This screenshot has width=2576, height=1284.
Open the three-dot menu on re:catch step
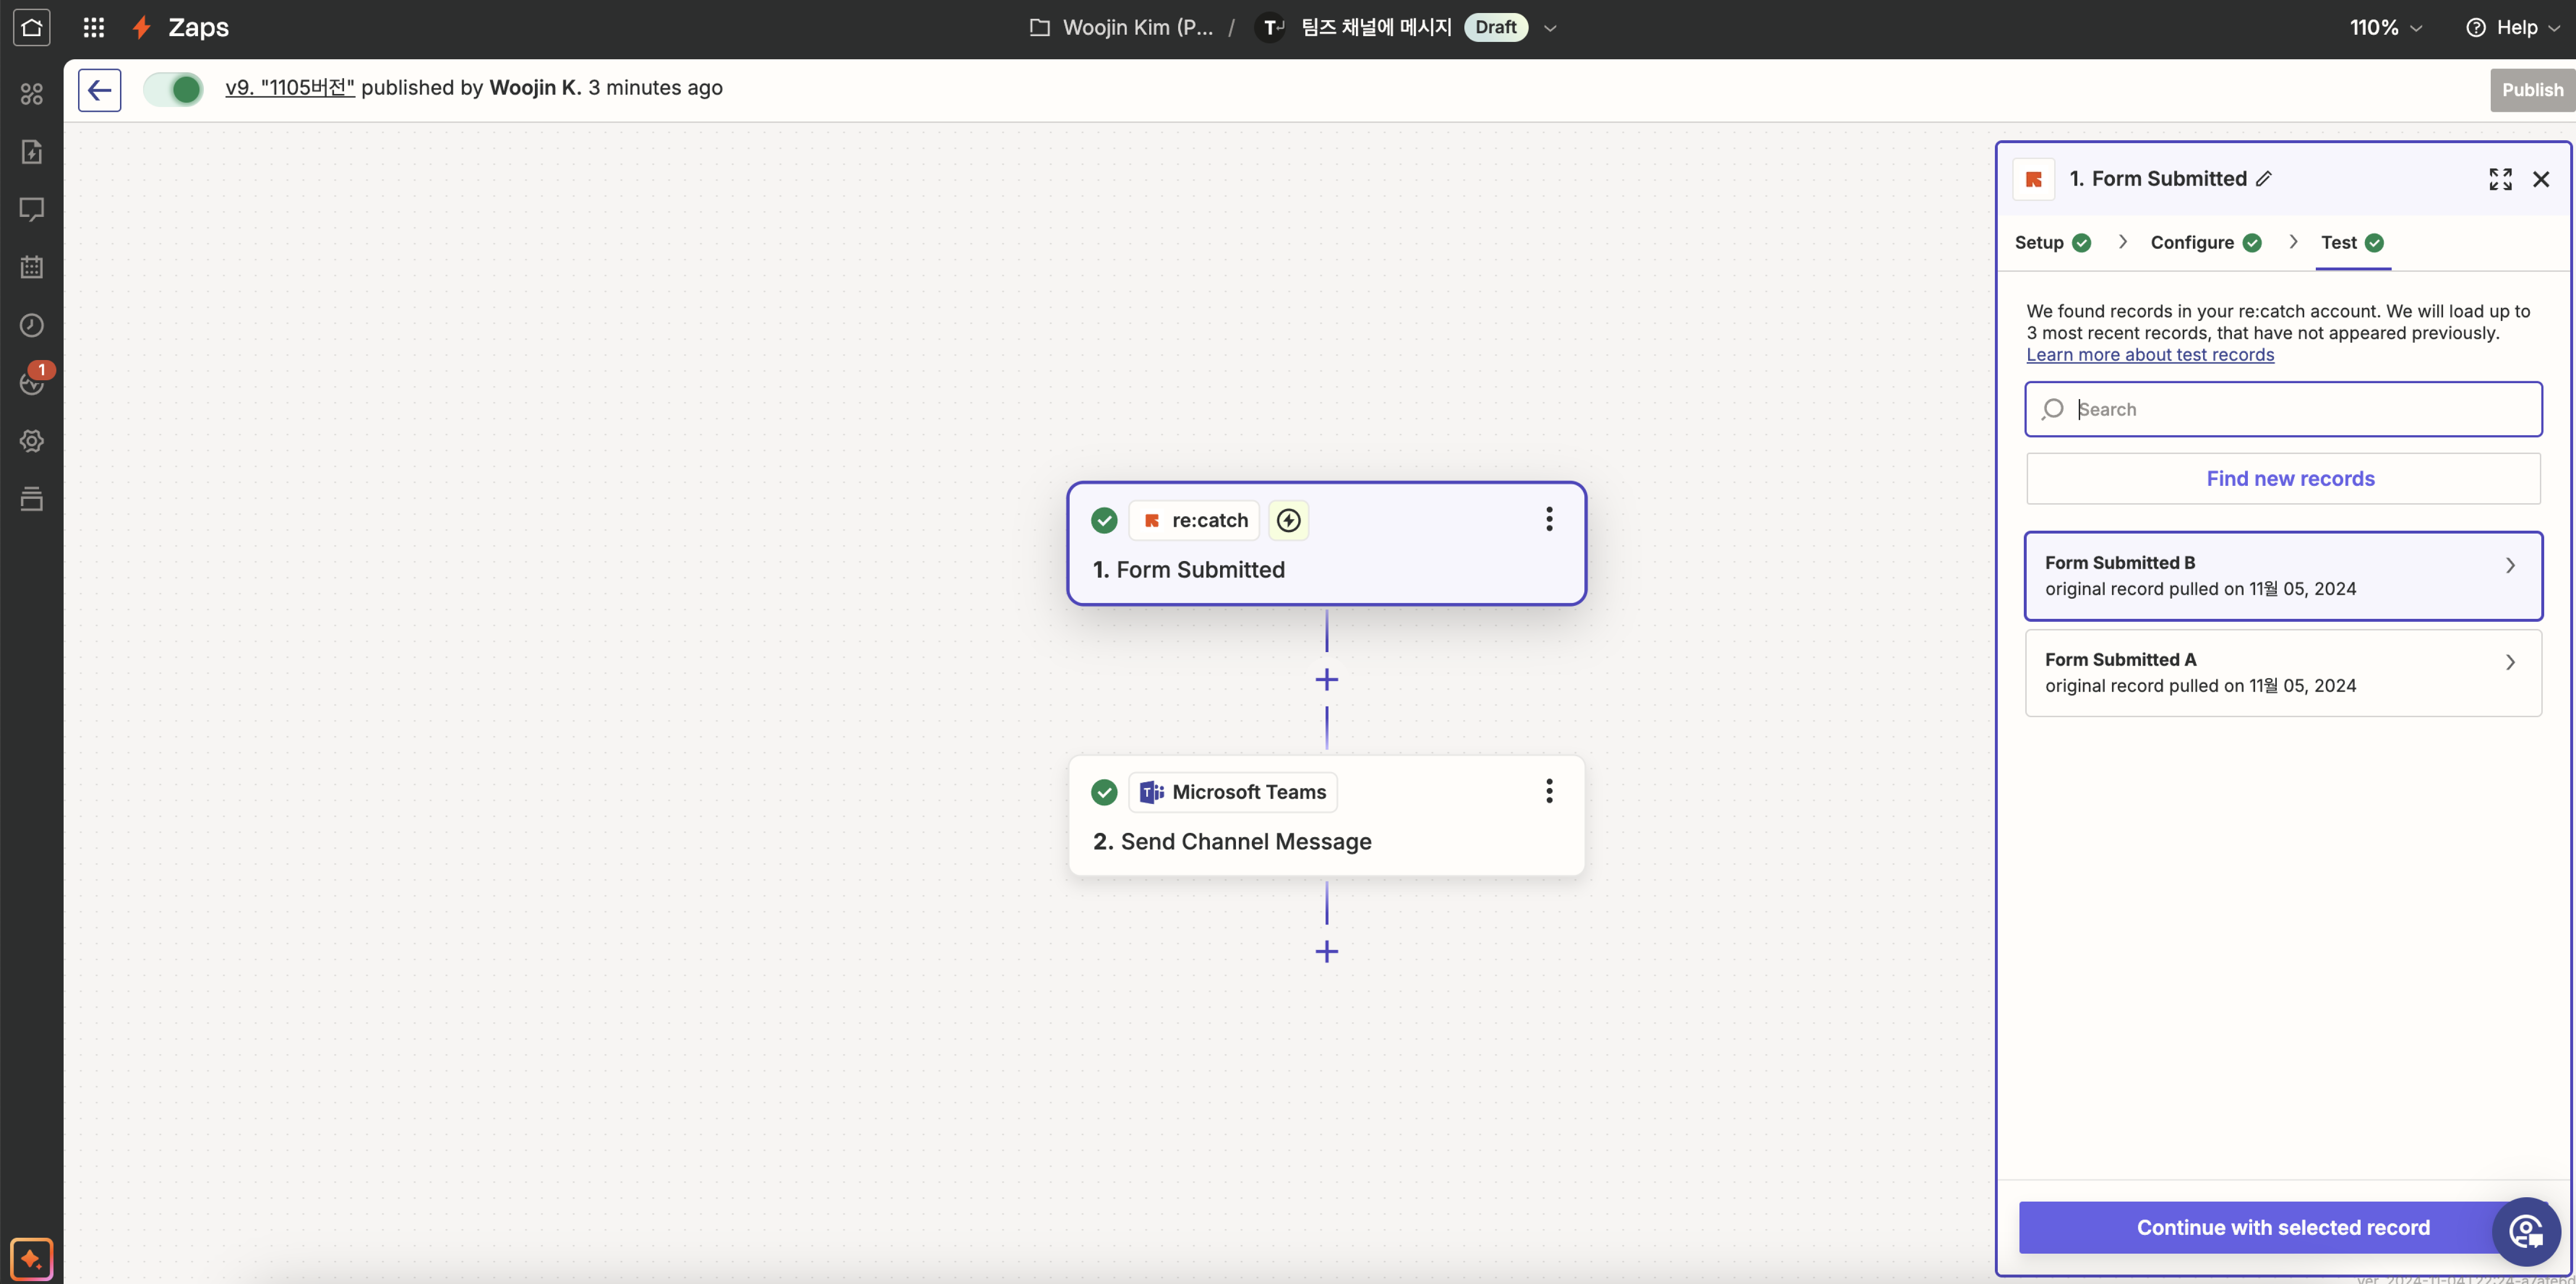pyautogui.click(x=1549, y=519)
